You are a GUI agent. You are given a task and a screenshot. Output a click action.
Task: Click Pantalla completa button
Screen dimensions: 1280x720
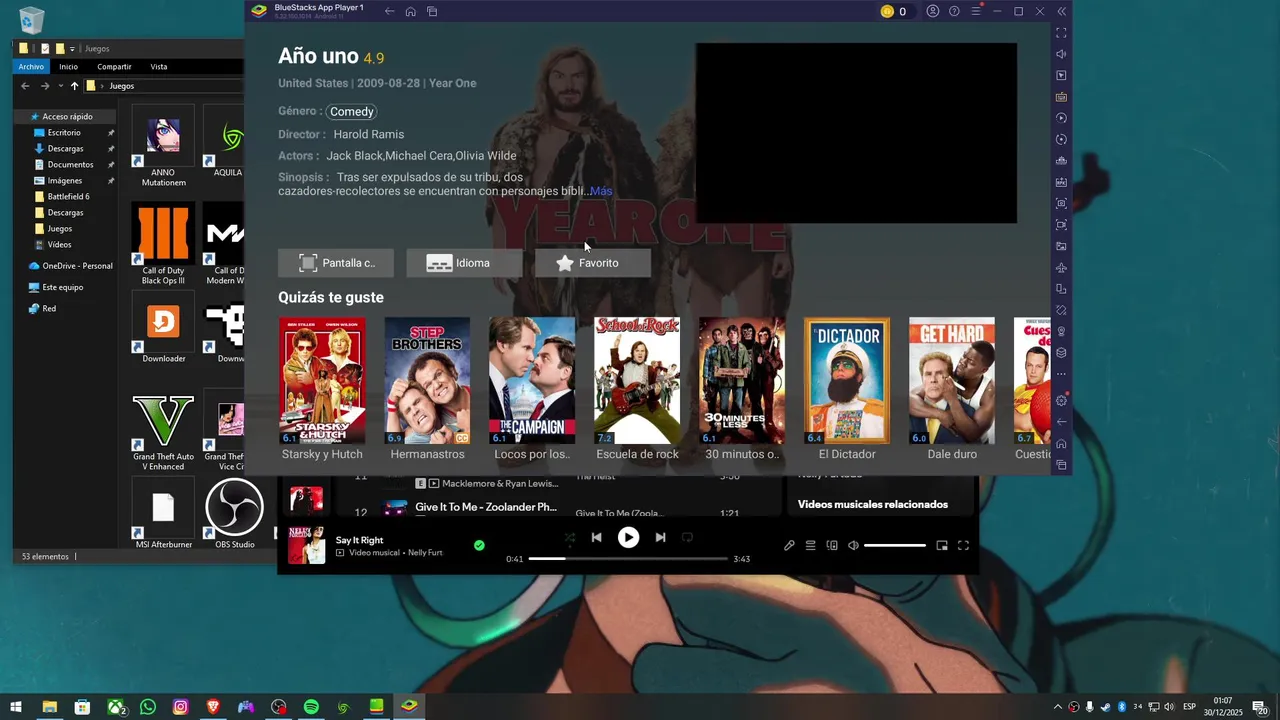tap(336, 263)
